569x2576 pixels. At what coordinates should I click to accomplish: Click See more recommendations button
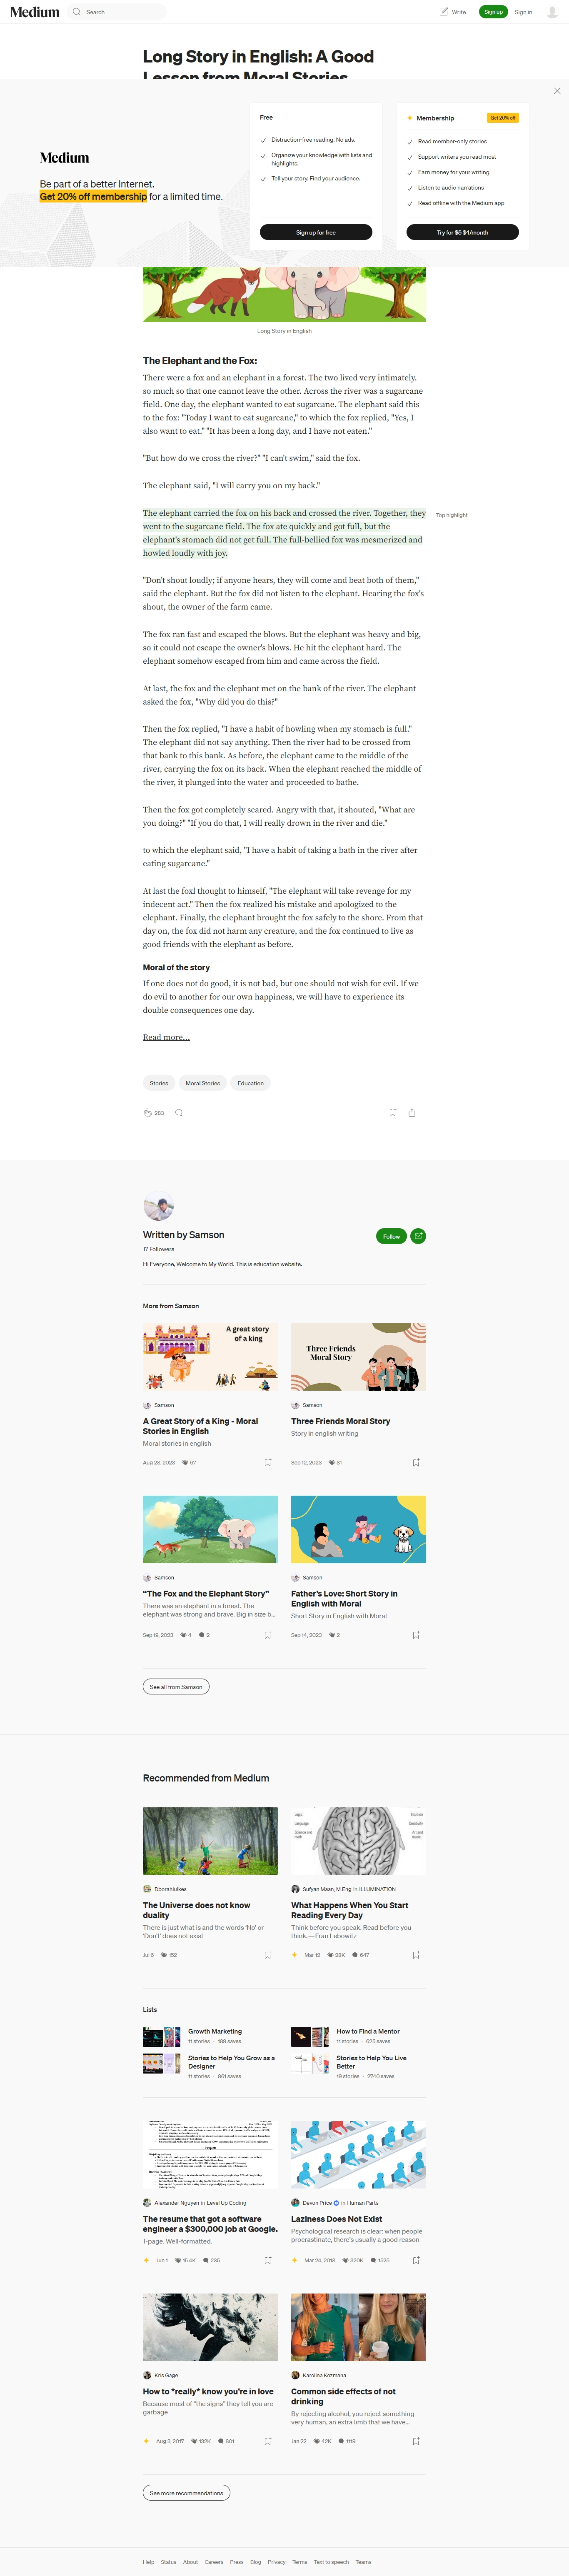coord(187,2493)
